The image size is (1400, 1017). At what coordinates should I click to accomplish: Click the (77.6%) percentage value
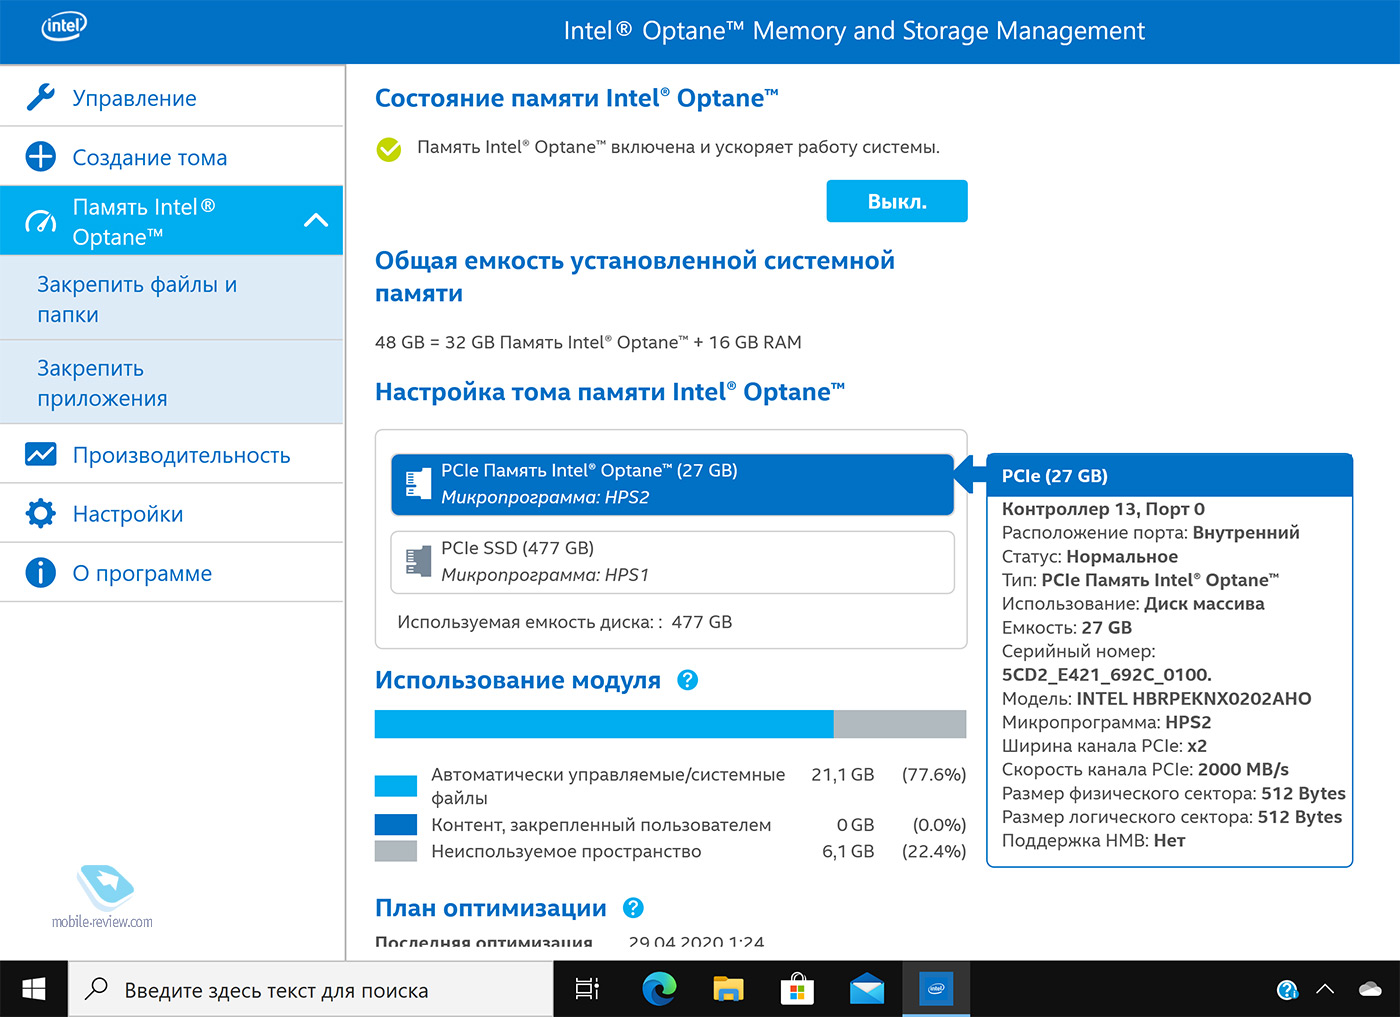[x=934, y=774]
